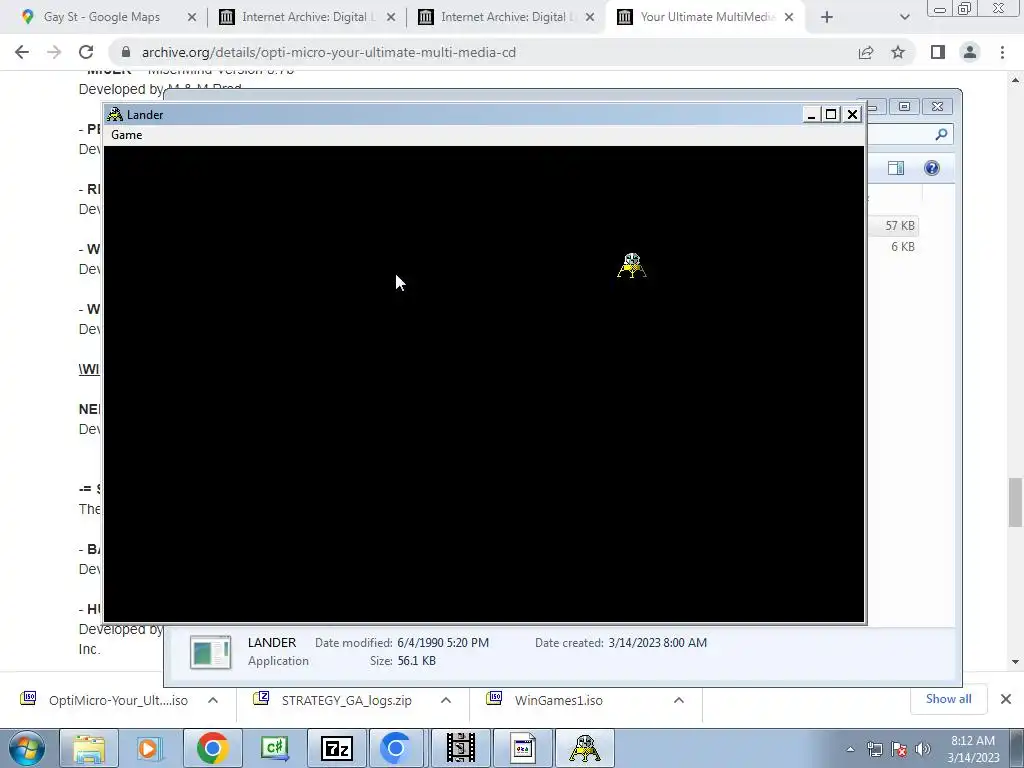Click the Size 56.1 KB value
Image resolution: width=1024 pixels, height=768 pixels.
(416, 661)
